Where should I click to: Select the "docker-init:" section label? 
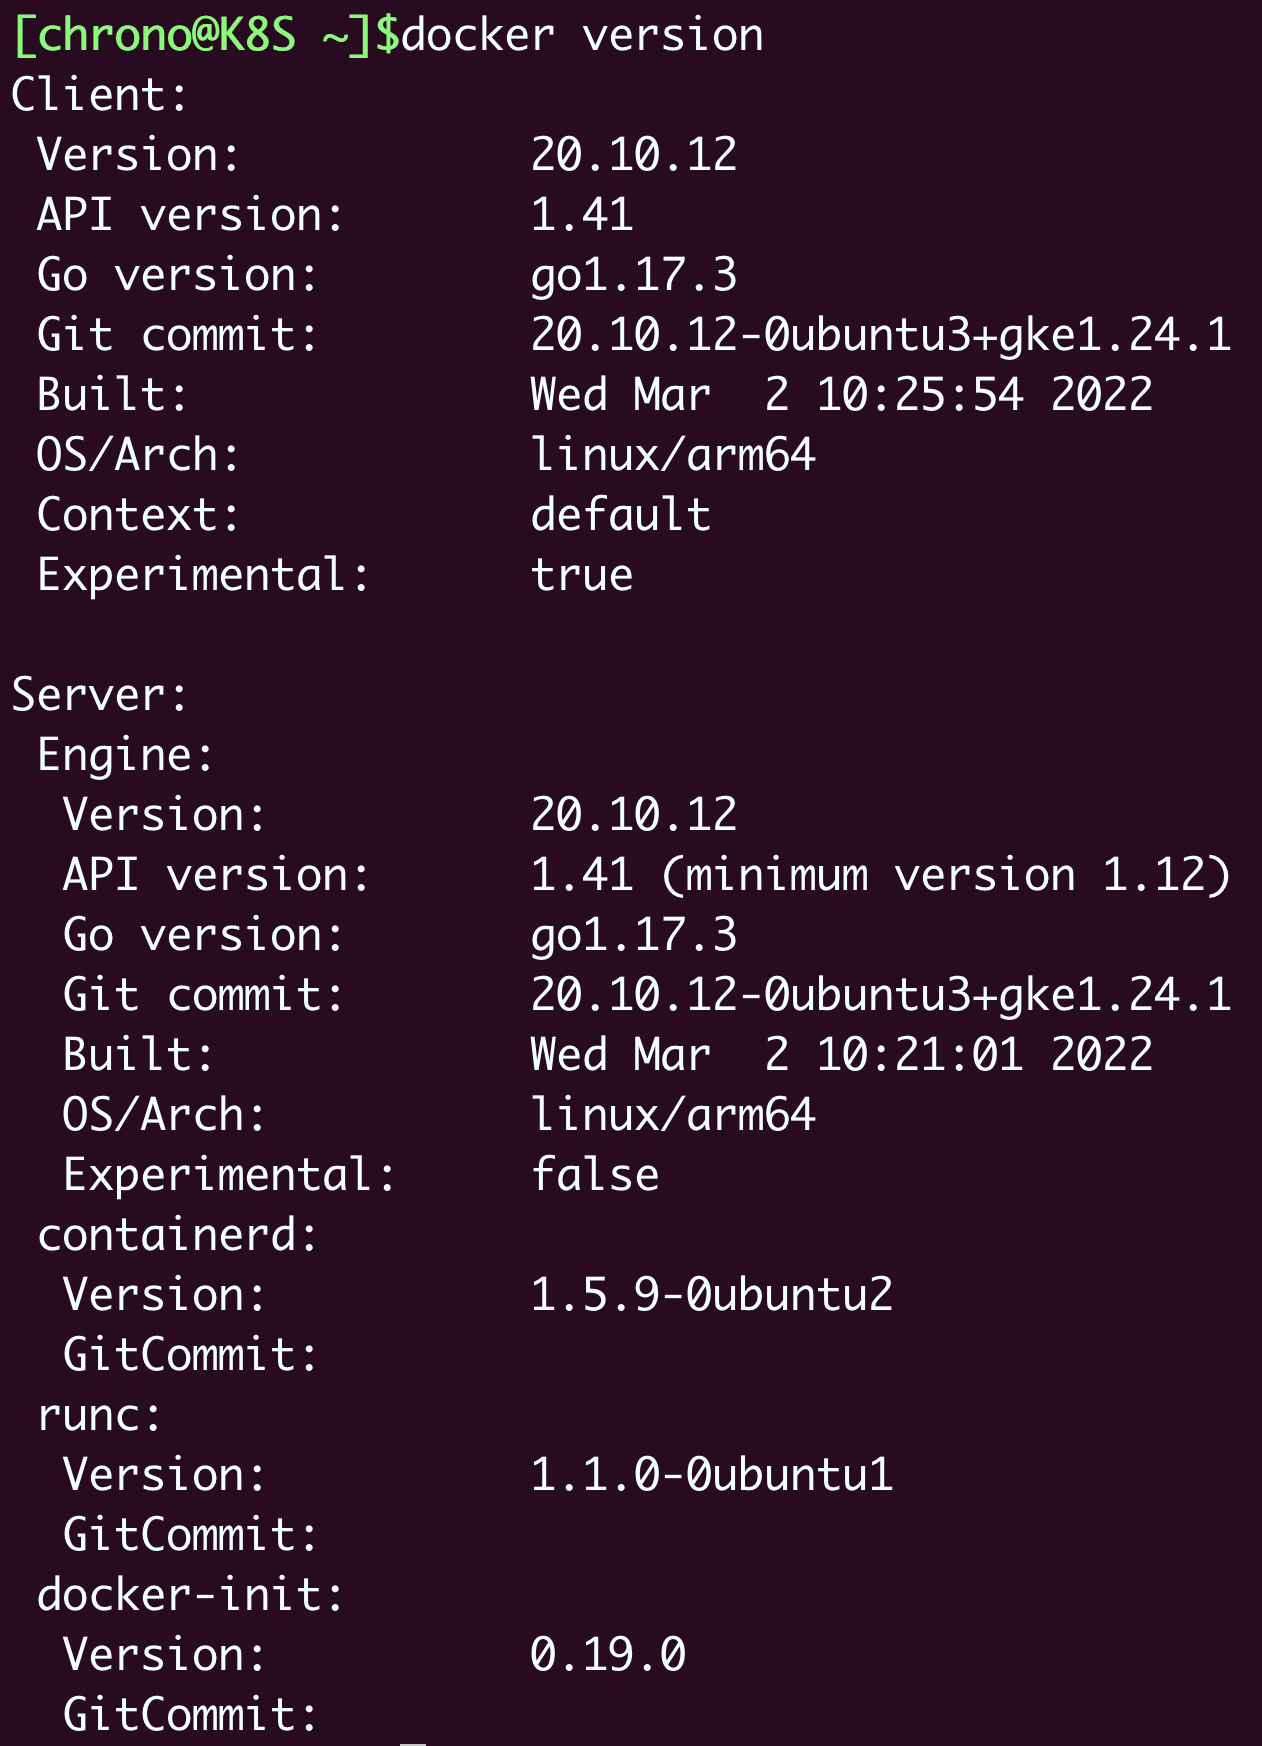pos(190,1596)
